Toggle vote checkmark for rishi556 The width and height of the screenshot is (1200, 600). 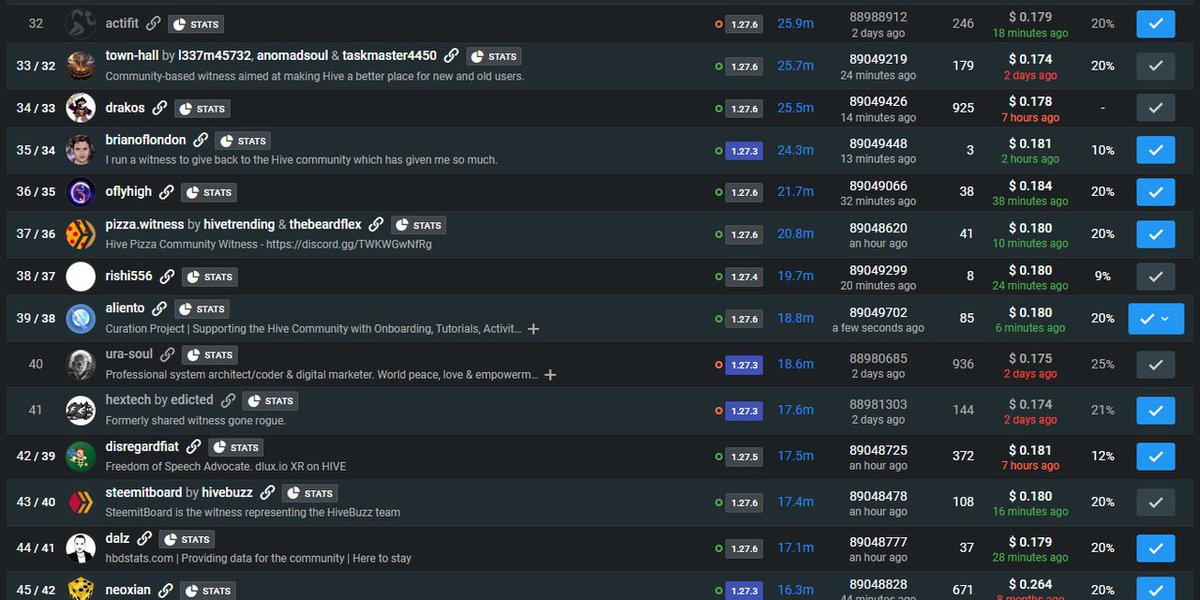(1155, 276)
